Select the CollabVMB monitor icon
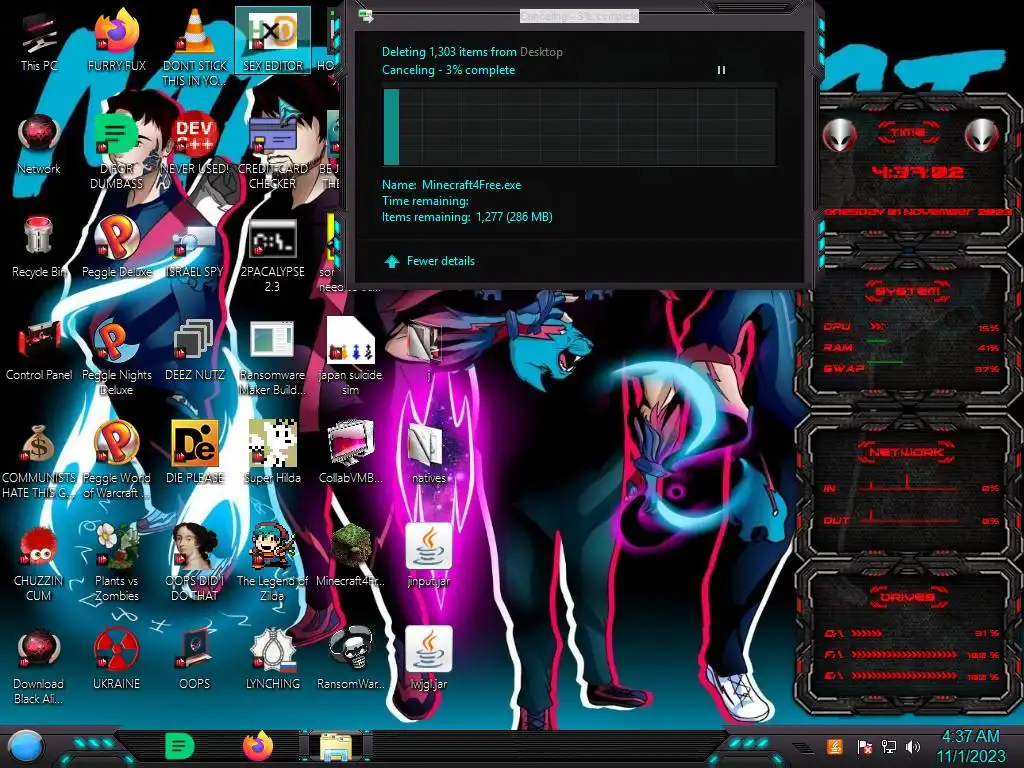Viewport: 1024px width, 768px height. click(350, 454)
